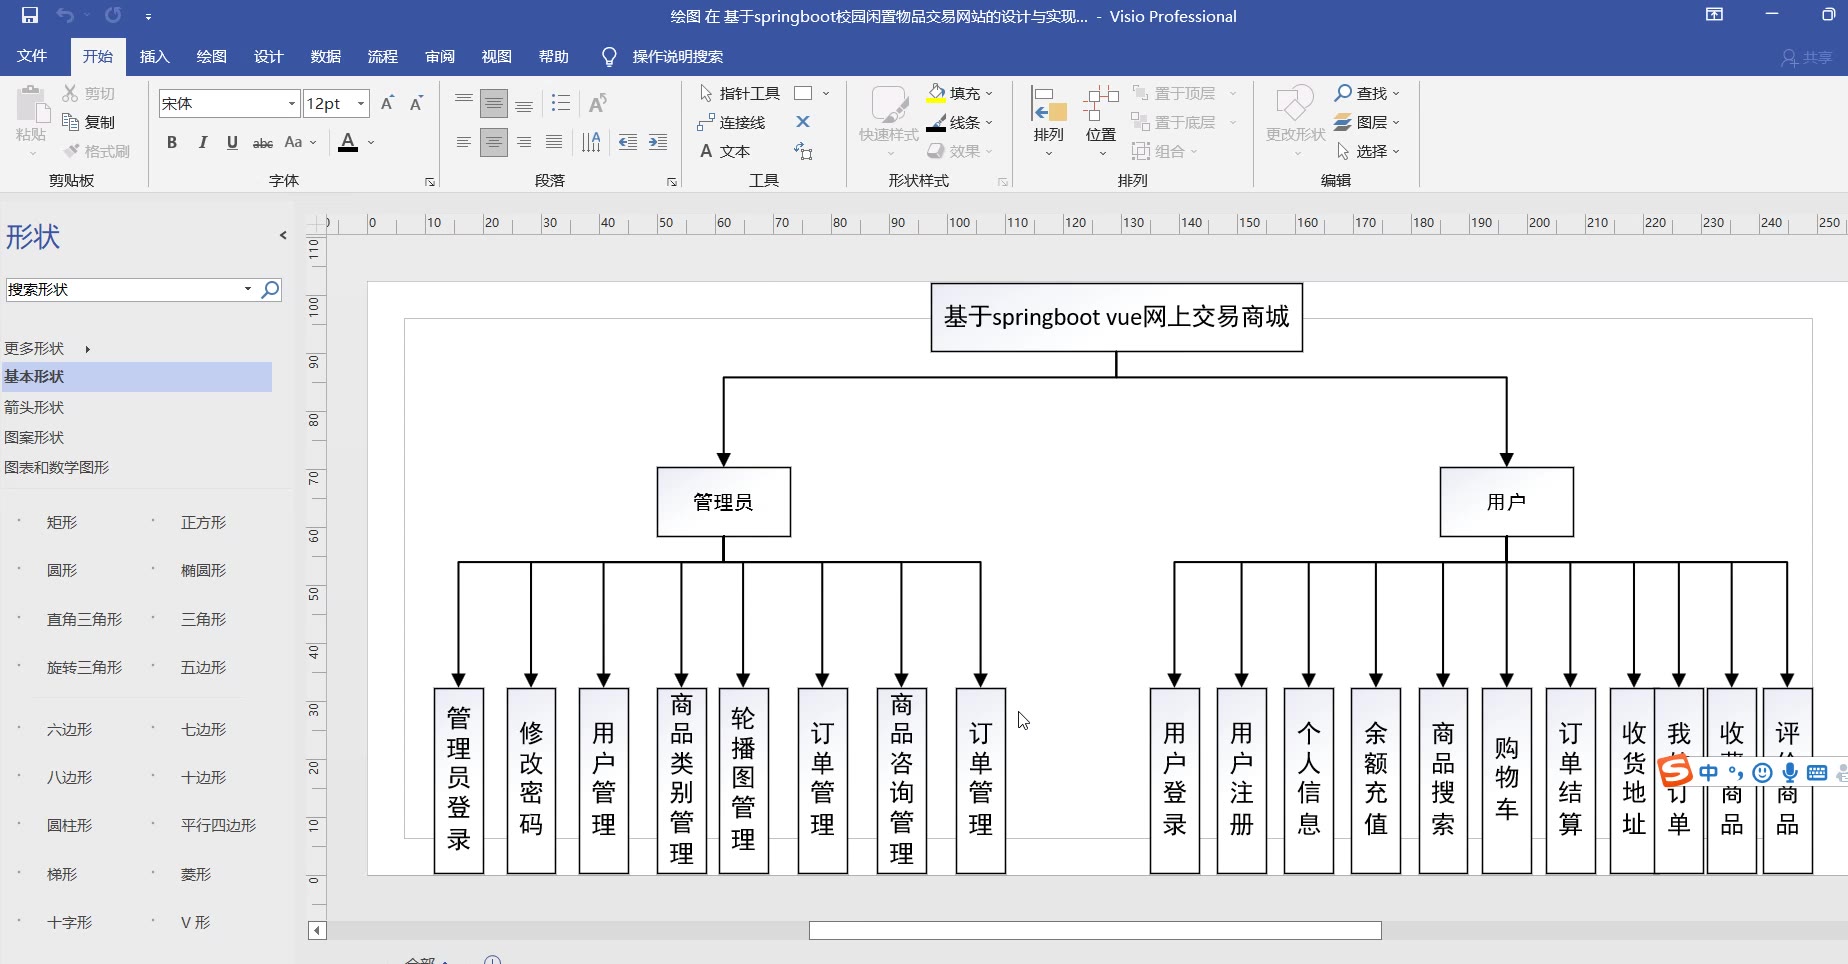Image resolution: width=1848 pixels, height=964 pixels.
Task: Center-align the text horizontally
Action: point(494,142)
